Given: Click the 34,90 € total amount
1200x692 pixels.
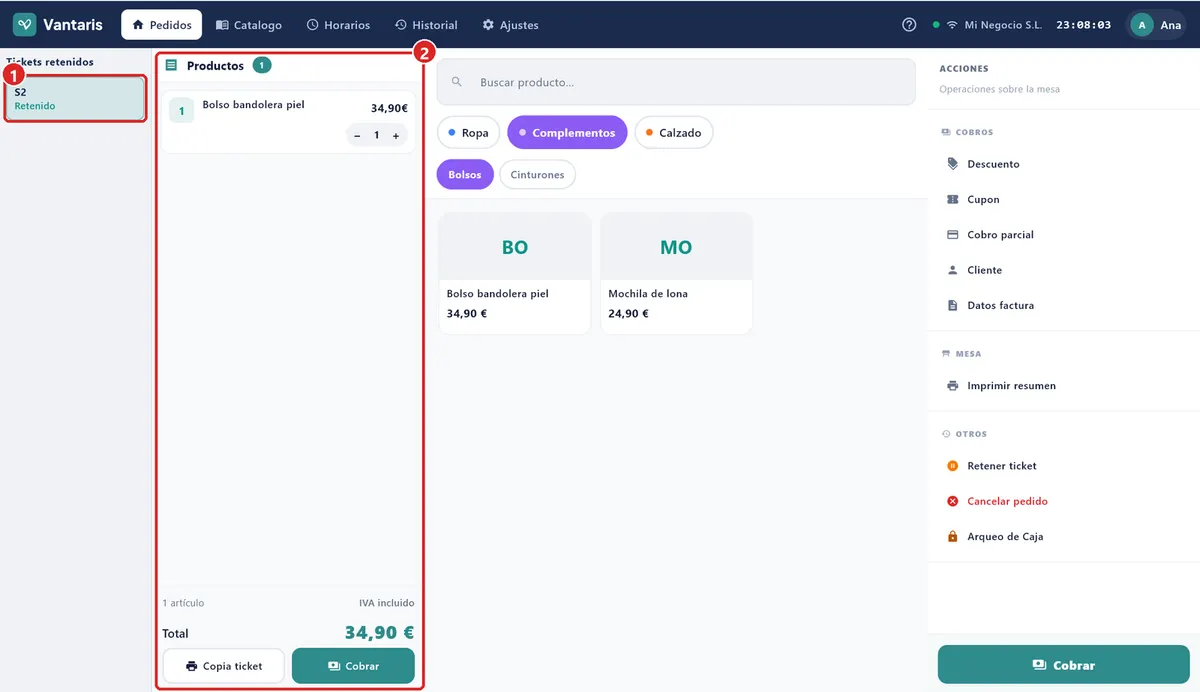Looking at the screenshot, I should tap(379, 633).
